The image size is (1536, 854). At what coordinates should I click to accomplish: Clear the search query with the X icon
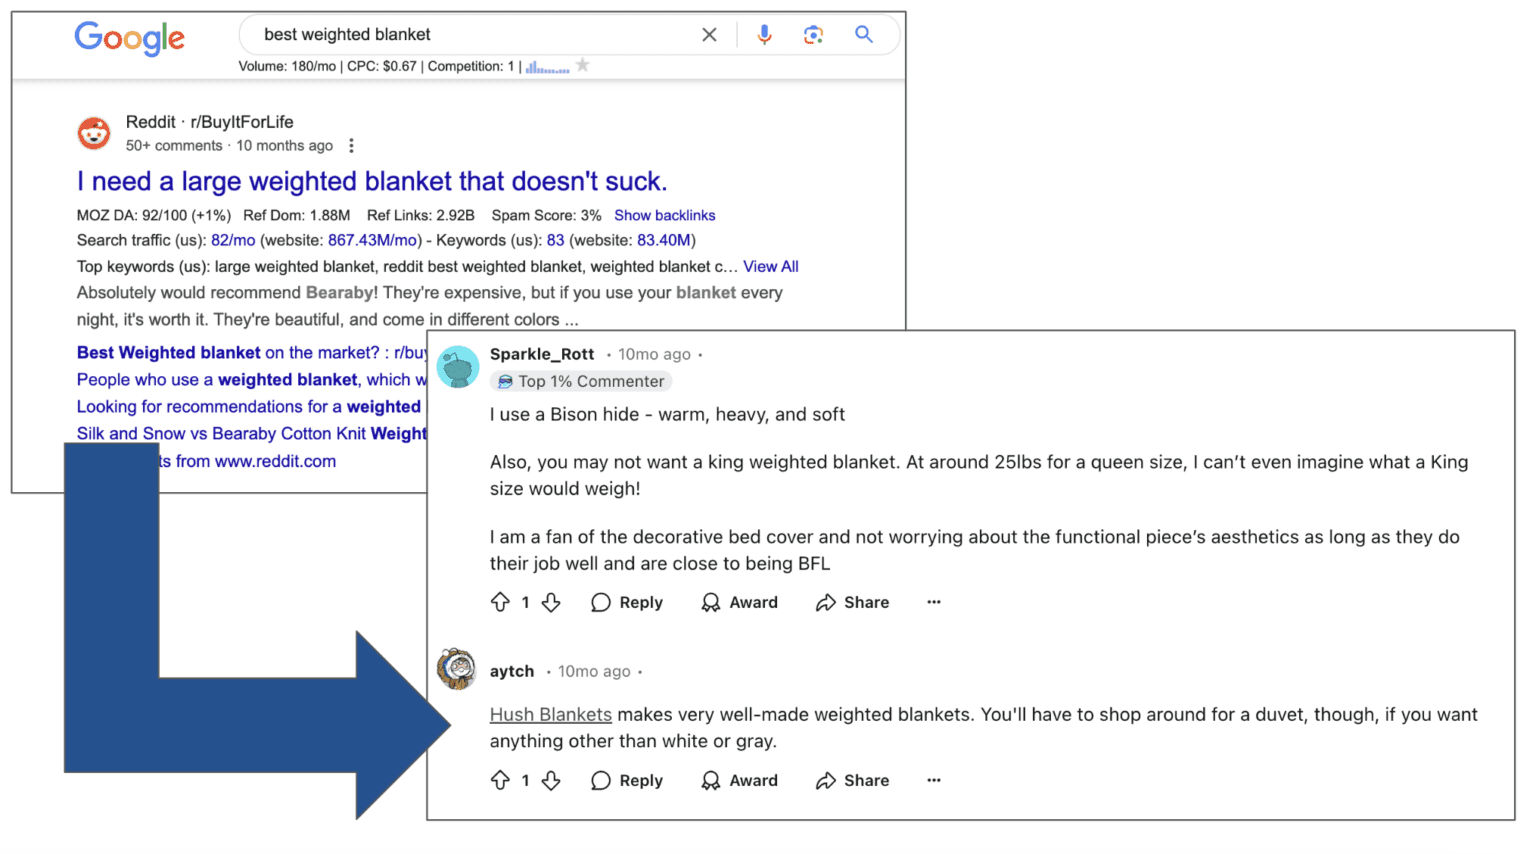[709, 34]
